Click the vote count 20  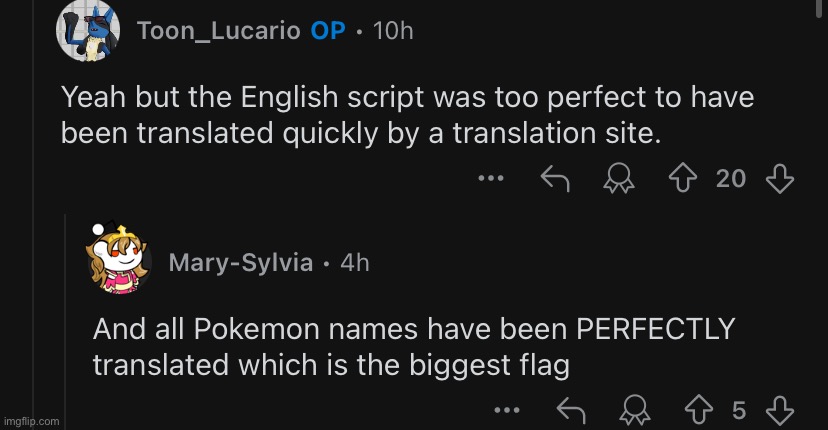click(731, 179)
